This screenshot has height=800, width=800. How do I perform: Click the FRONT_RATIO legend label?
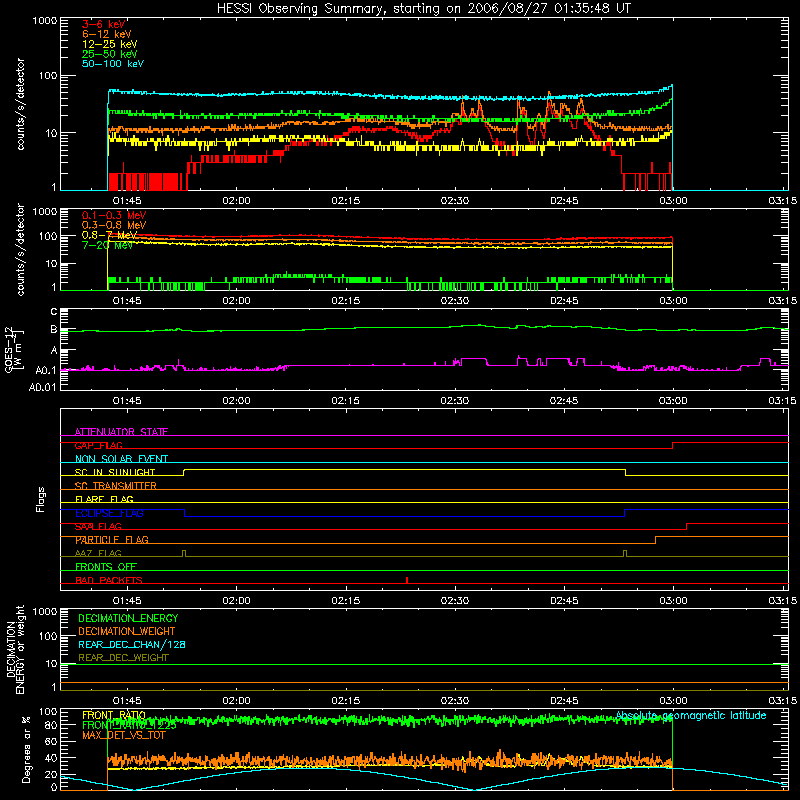pyautogui.click(x=114, y=715)
